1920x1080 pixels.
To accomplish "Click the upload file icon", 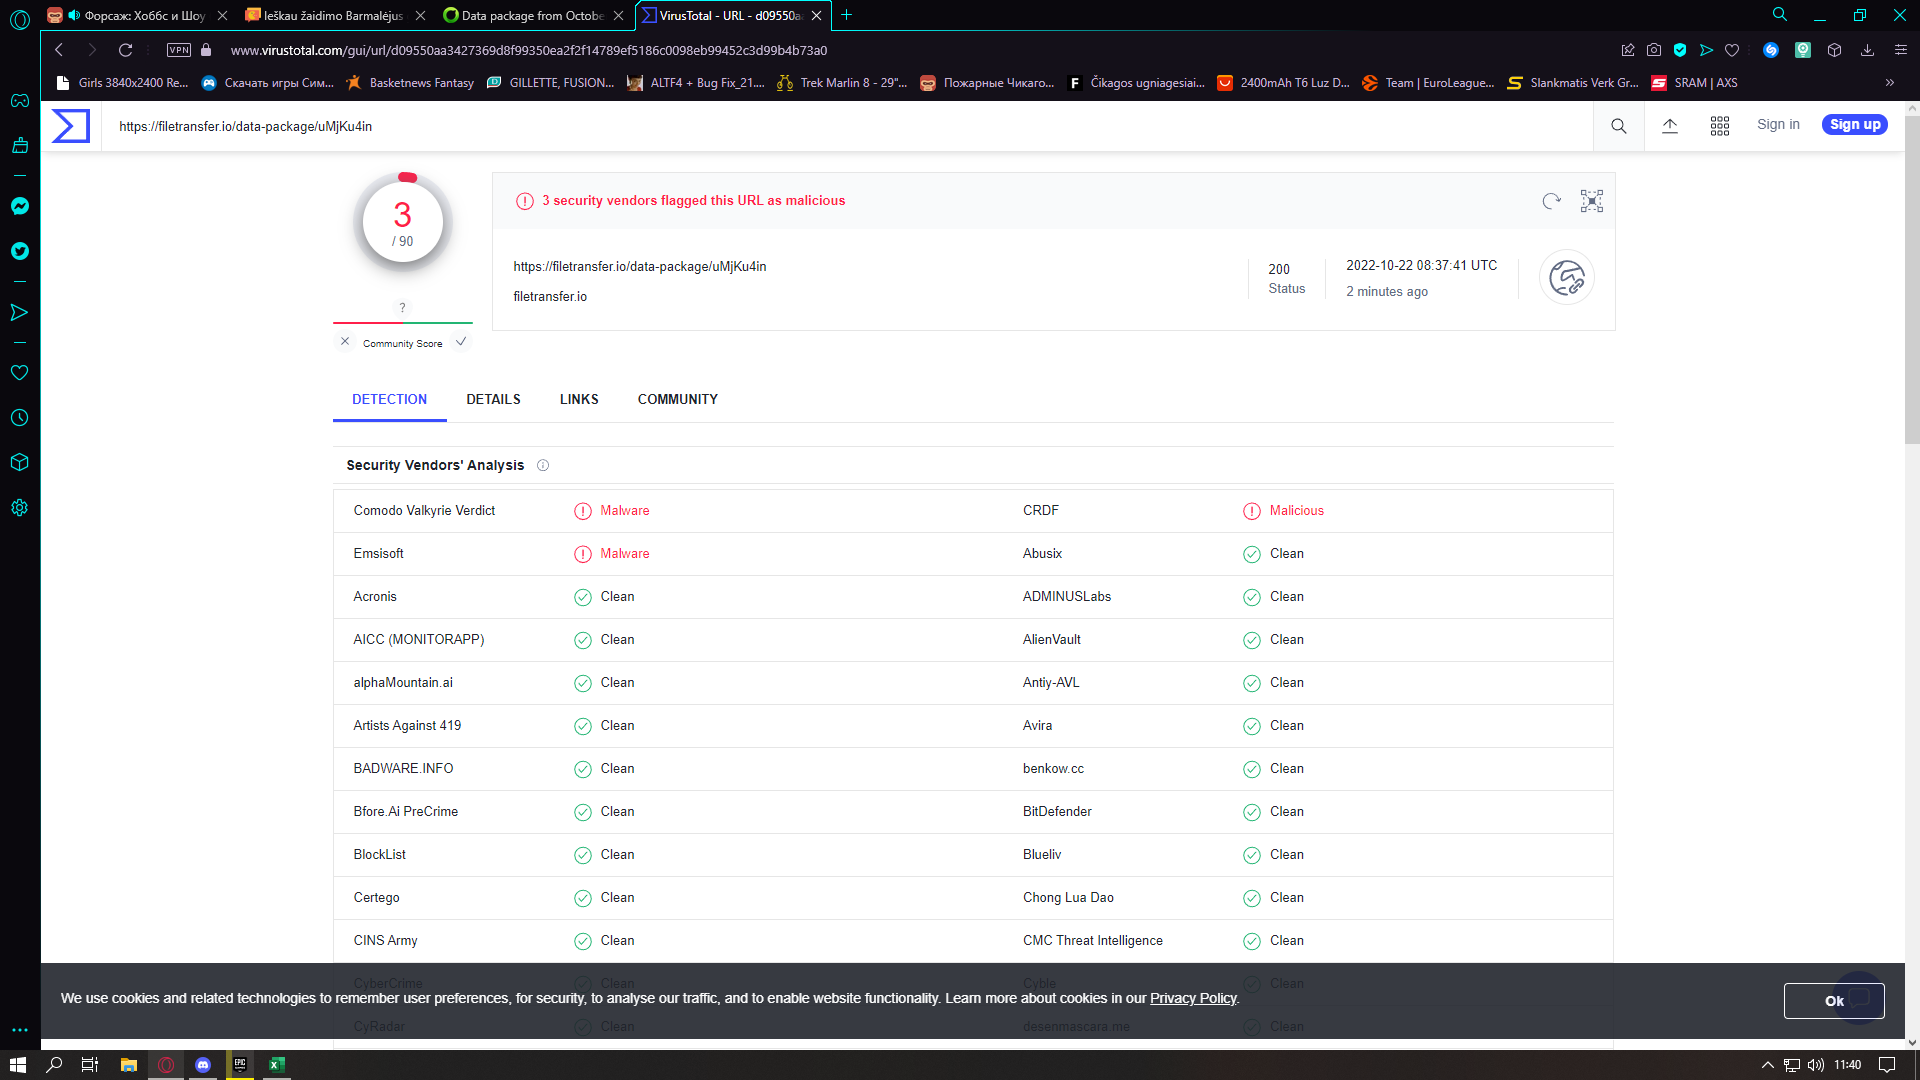I will 1670,126.
